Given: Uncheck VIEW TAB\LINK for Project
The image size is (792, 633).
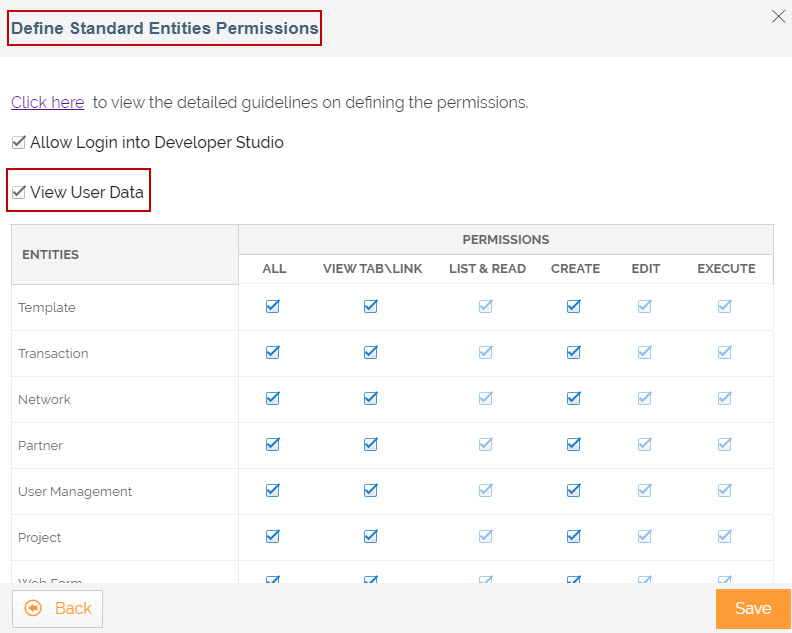Looking at the screenshot, I should tap(371, 536).
